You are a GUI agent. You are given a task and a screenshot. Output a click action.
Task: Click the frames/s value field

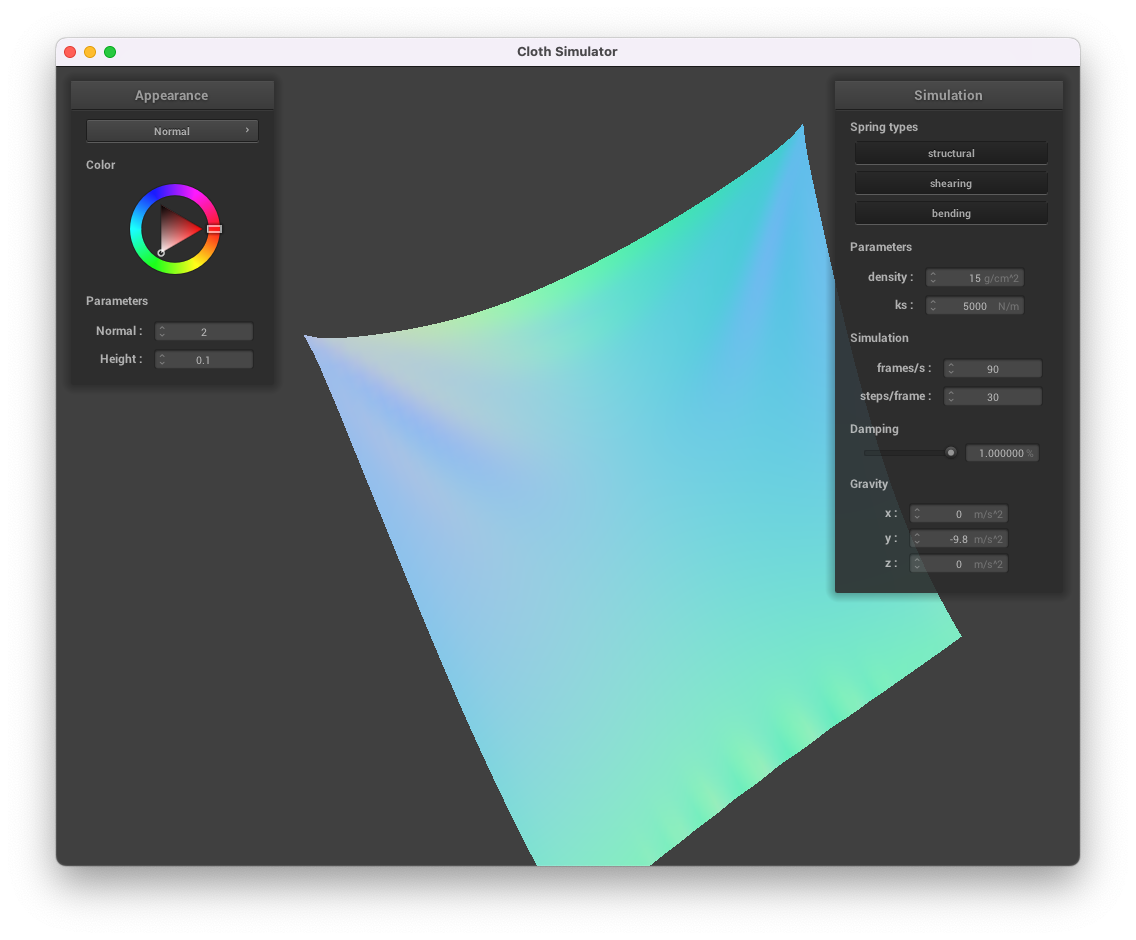[x=993, y=369]
